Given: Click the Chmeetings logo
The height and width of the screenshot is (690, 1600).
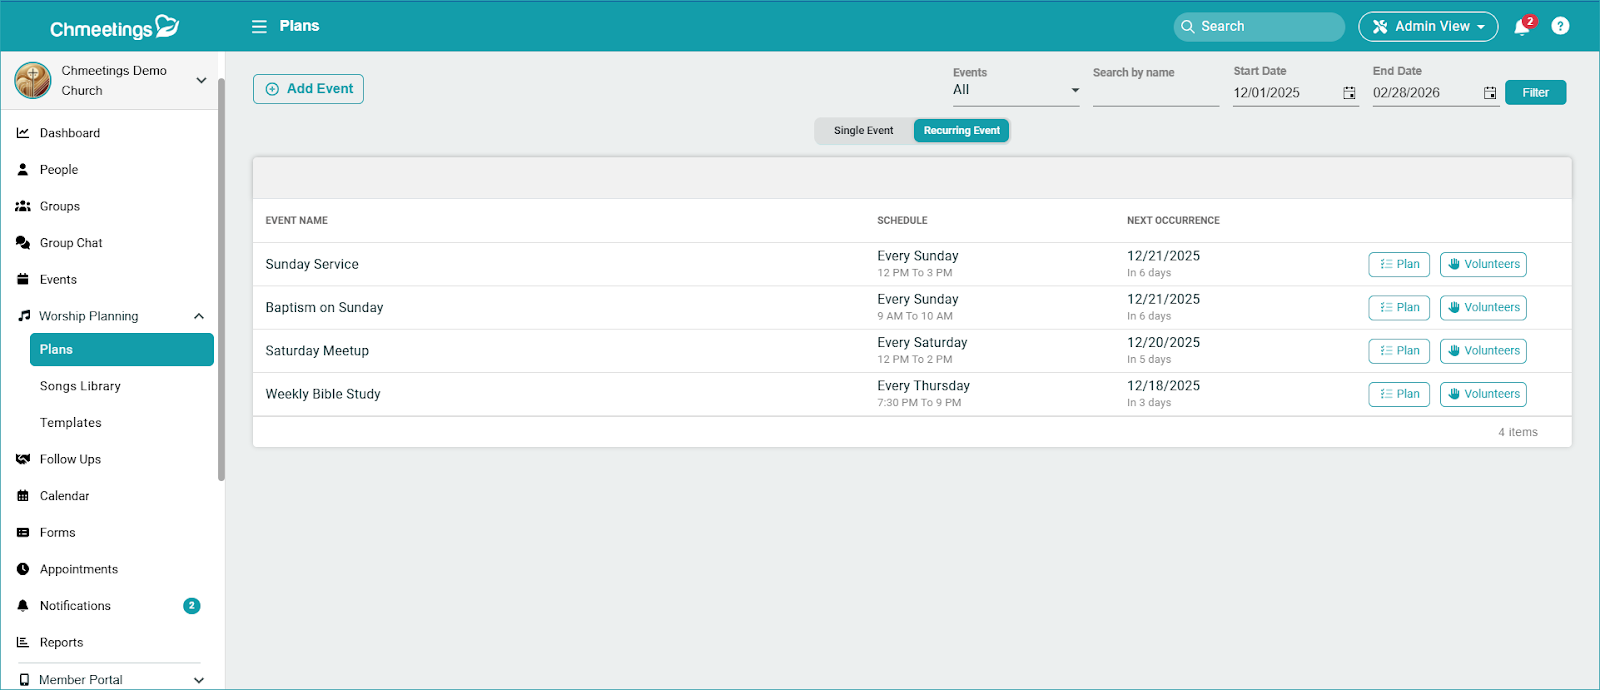Looking at the screenshot, I should (x=114, y=28).
